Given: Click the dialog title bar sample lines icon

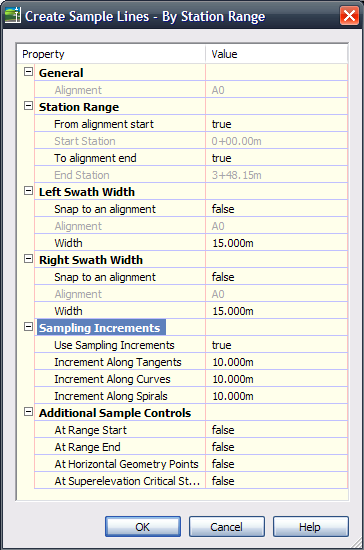Looking at the screenshot, I should (13, 16).
